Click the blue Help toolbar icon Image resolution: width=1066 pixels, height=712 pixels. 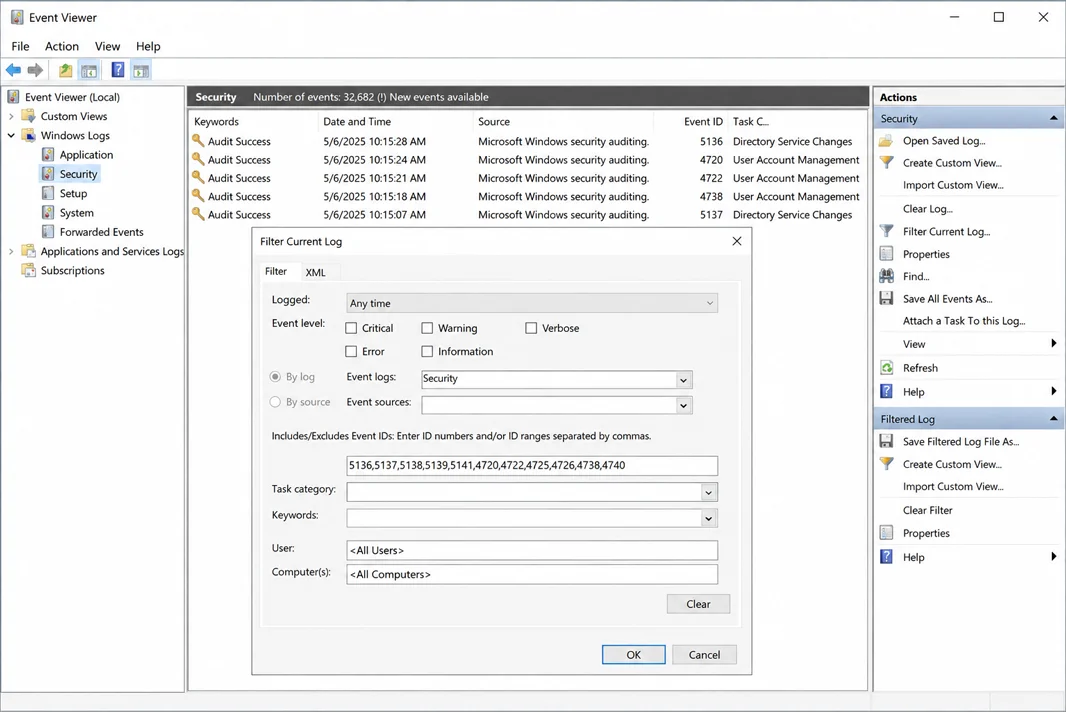point(118,70)
